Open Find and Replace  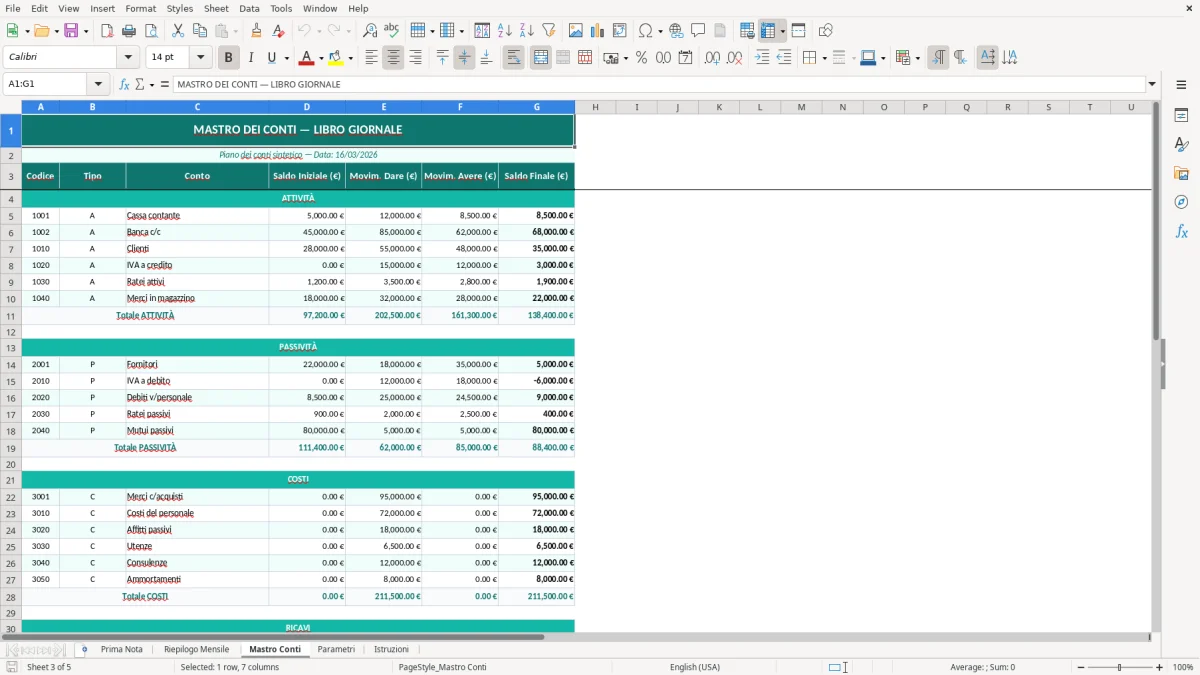point(370,31)
